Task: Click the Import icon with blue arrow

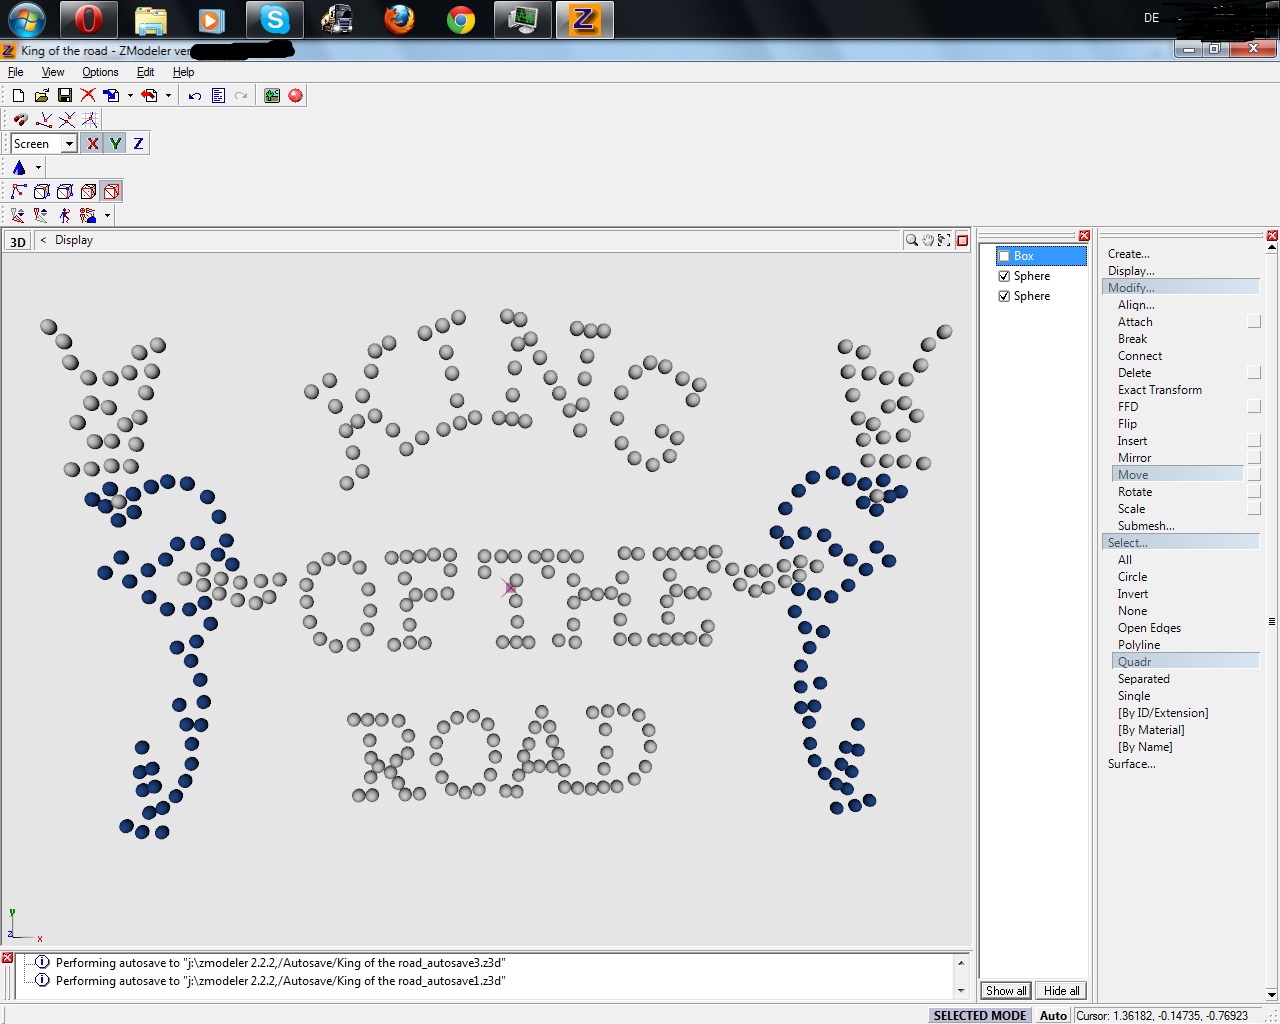Action: coord(111,96)
